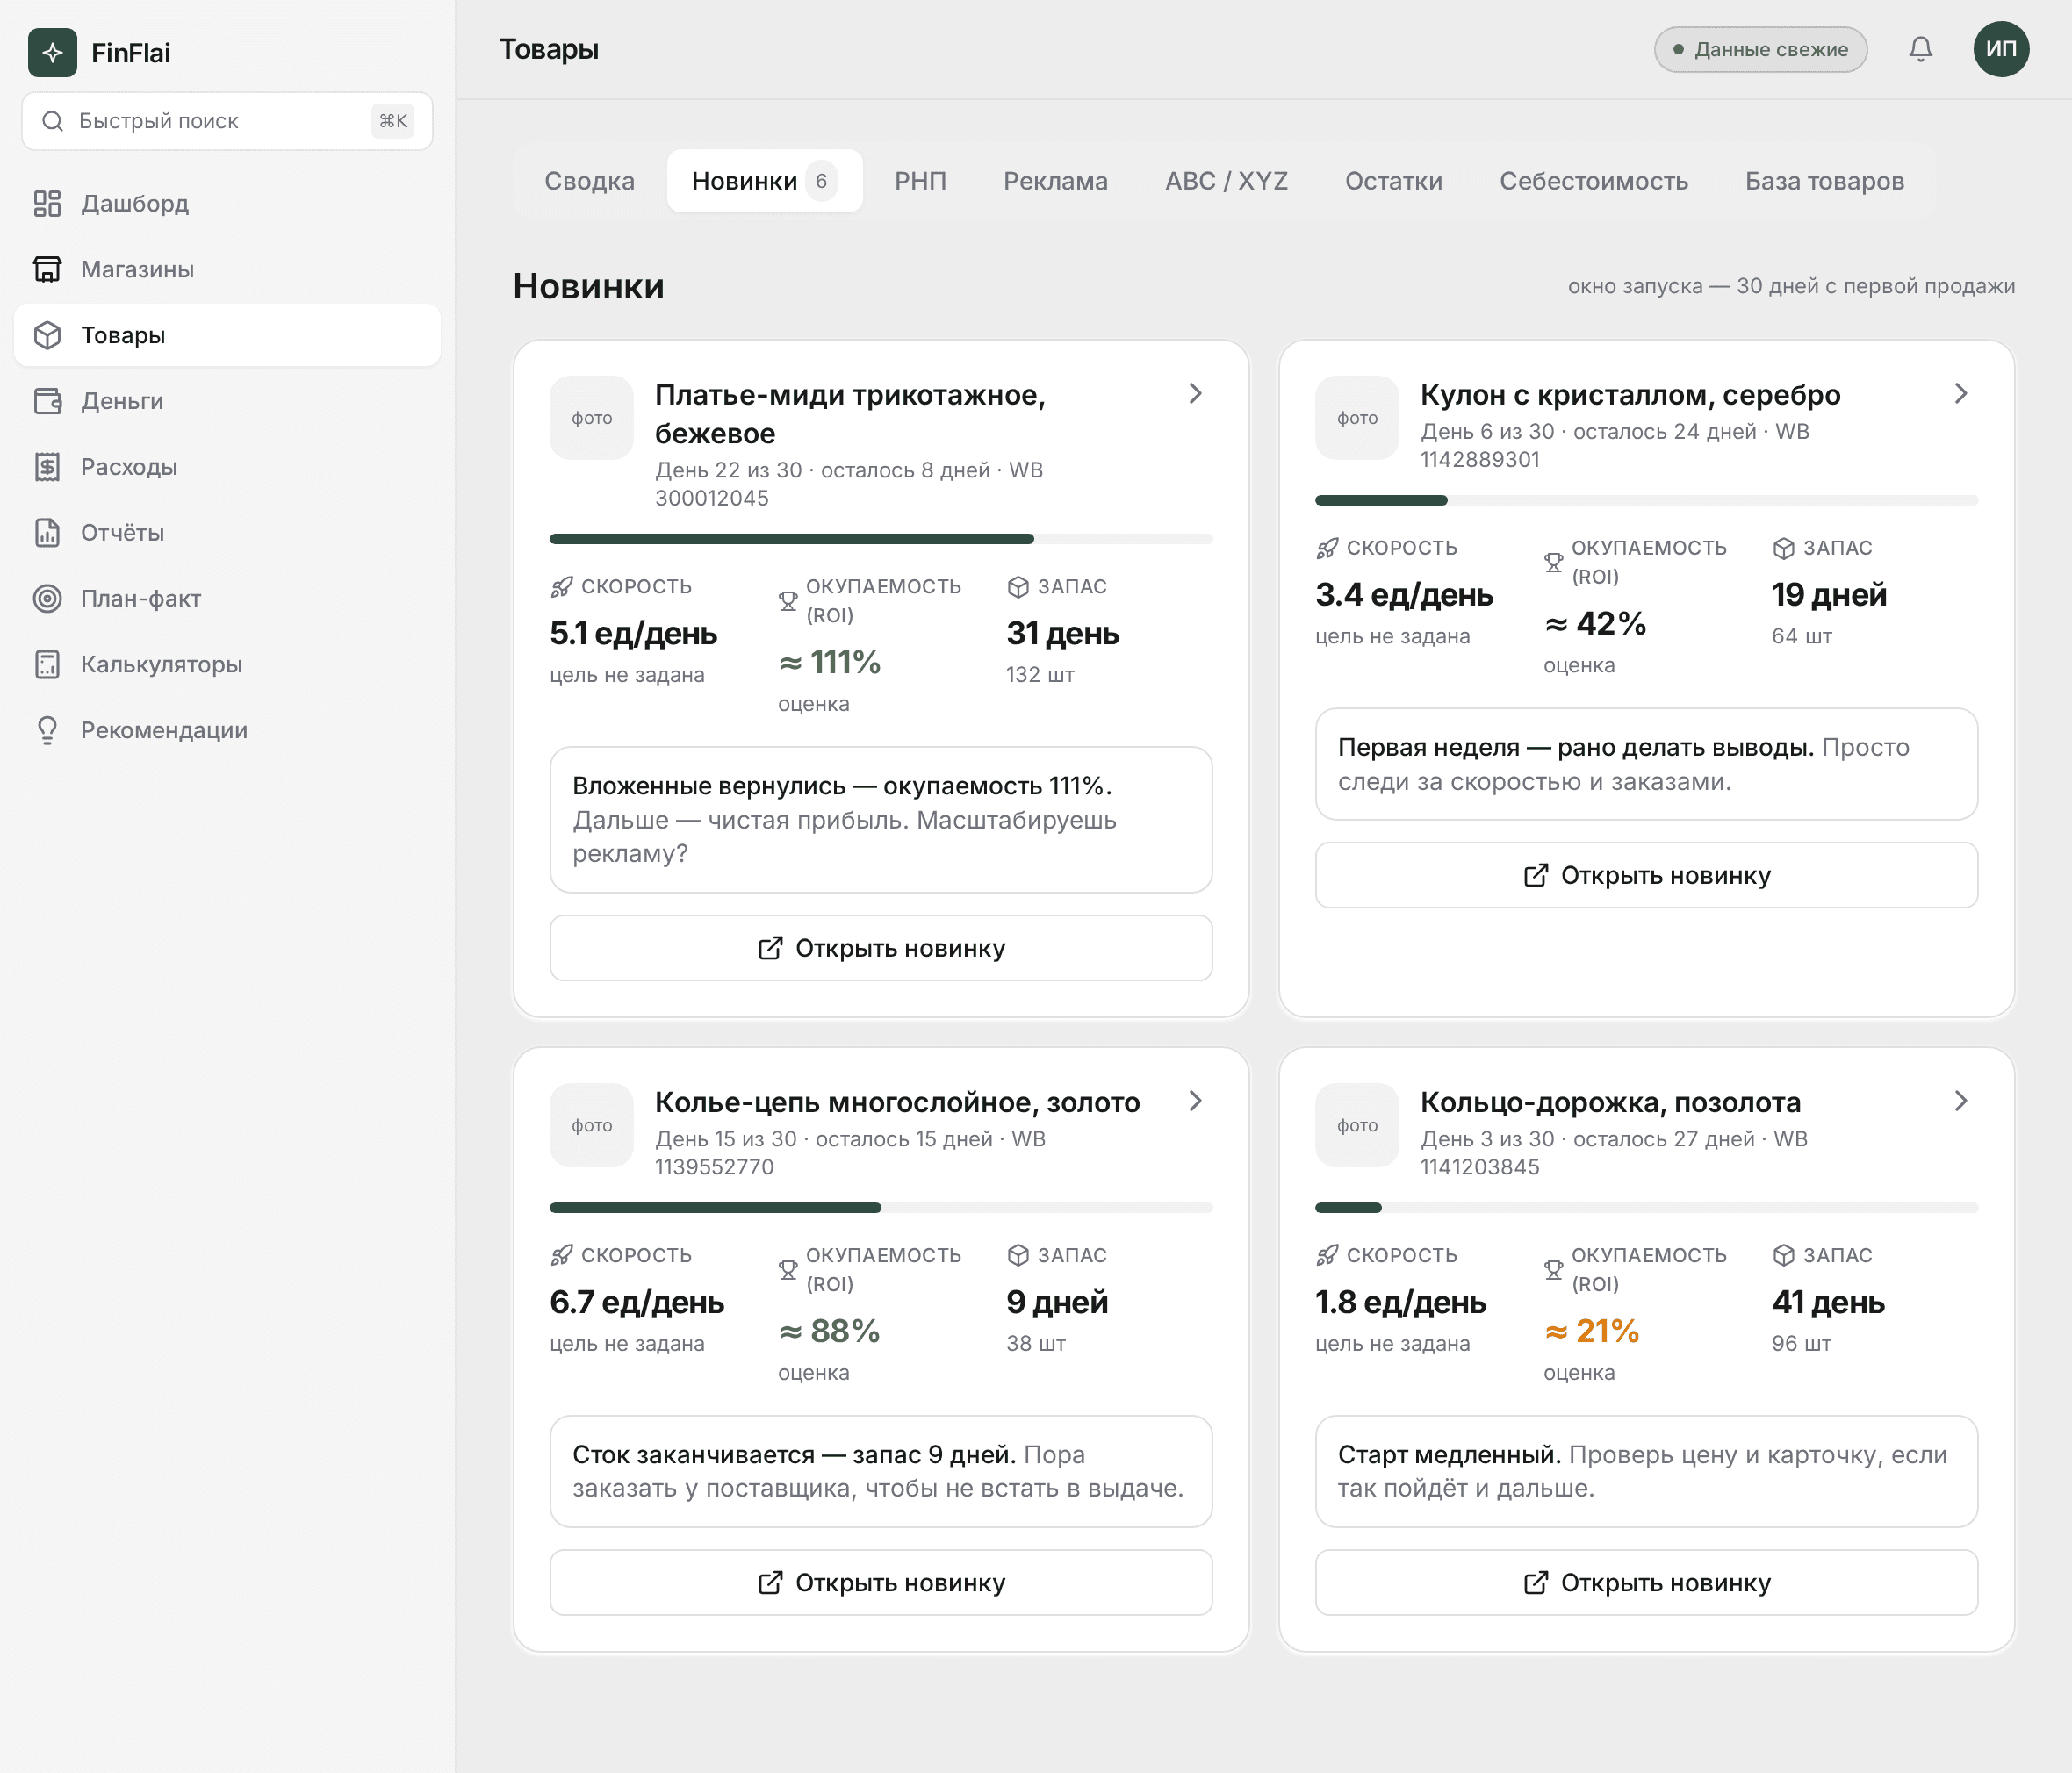Open the ABC / XYZ tab
The width and height of the screenshot is (2072, 1773).
[1226, 181]
